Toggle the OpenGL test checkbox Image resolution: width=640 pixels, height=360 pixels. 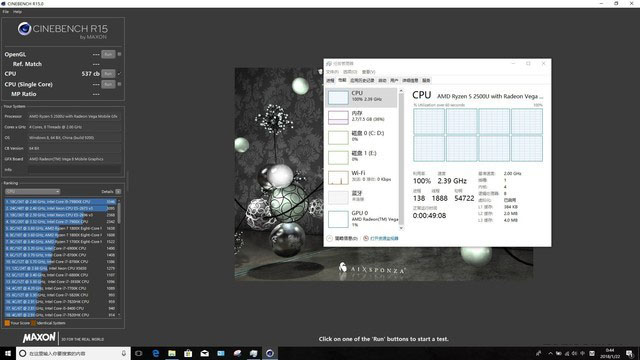click(x=119, y=54)
